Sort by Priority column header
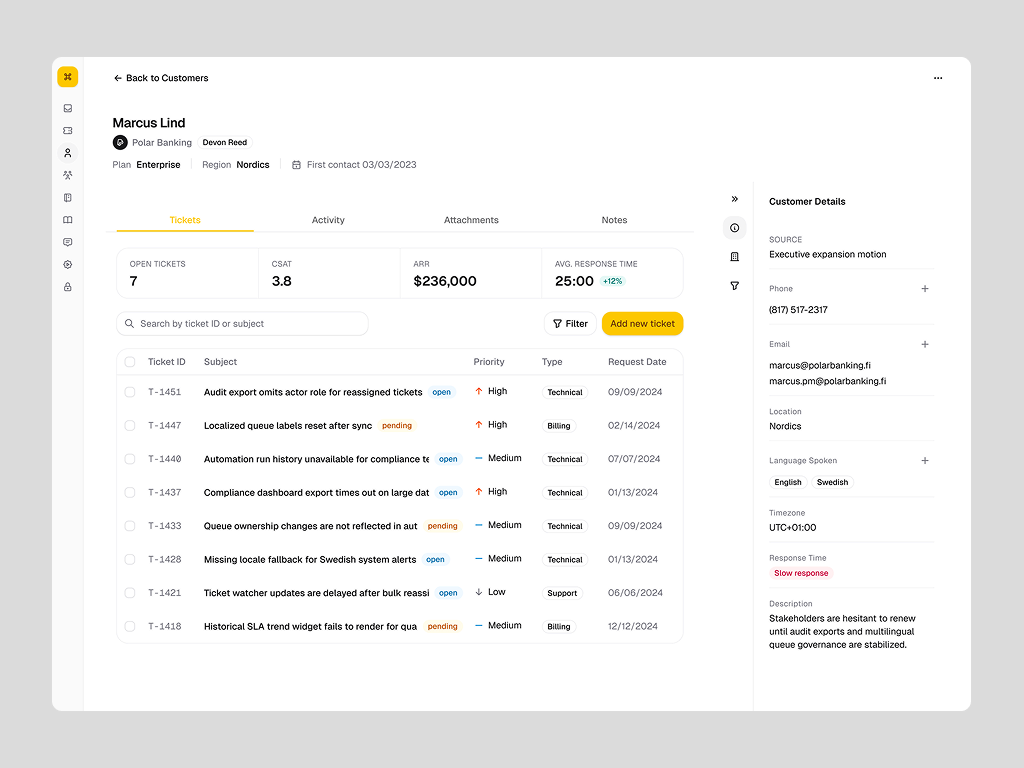This screenshot has width=1024, height=768. pos(488,362)
